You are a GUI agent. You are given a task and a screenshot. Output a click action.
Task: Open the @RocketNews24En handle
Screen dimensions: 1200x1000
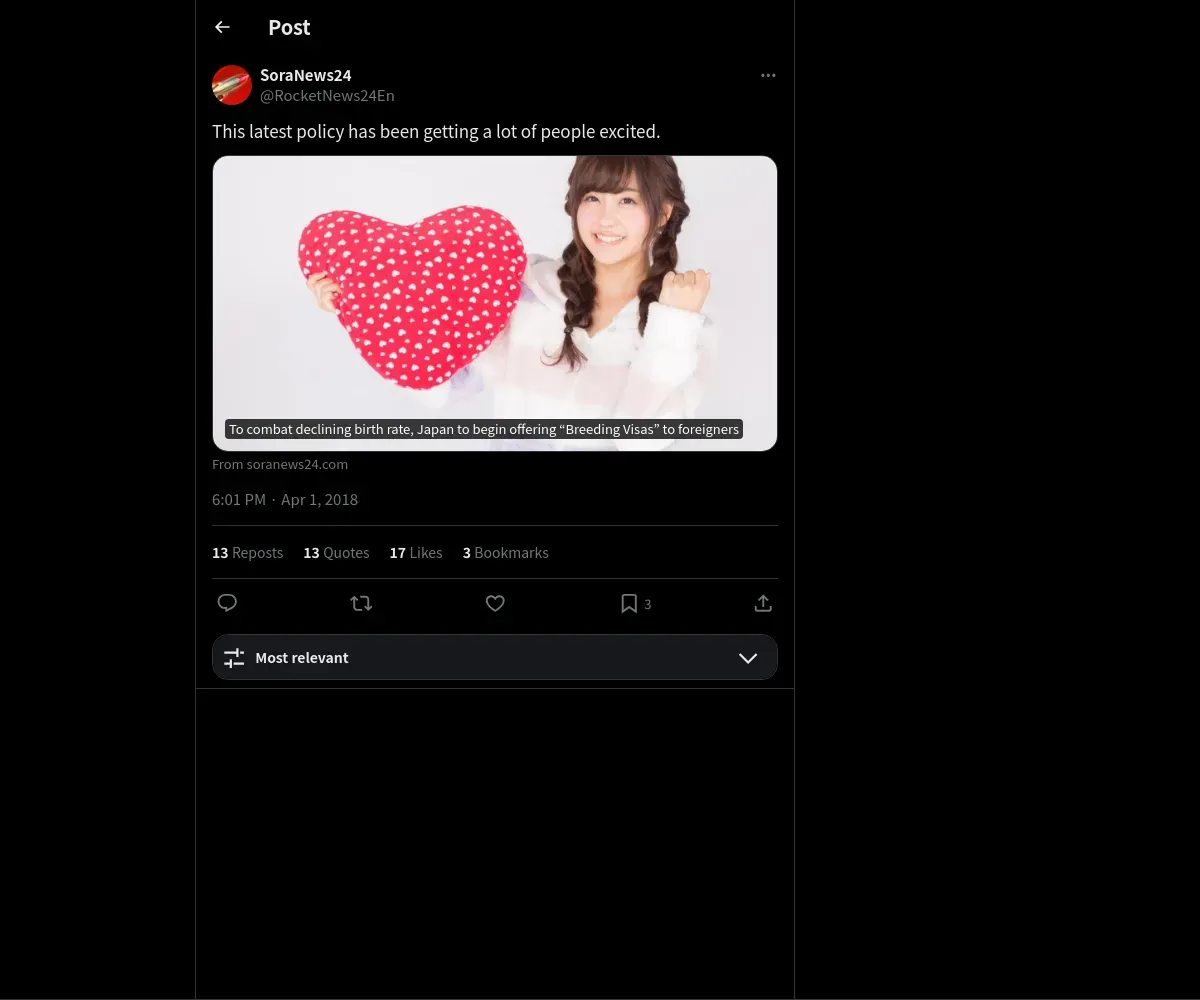tap(327, 96)
